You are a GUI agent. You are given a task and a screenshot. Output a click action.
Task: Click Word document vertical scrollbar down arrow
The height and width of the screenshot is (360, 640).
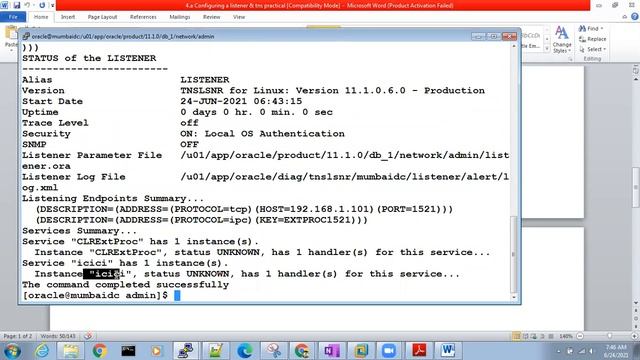(x=636, y=303)
